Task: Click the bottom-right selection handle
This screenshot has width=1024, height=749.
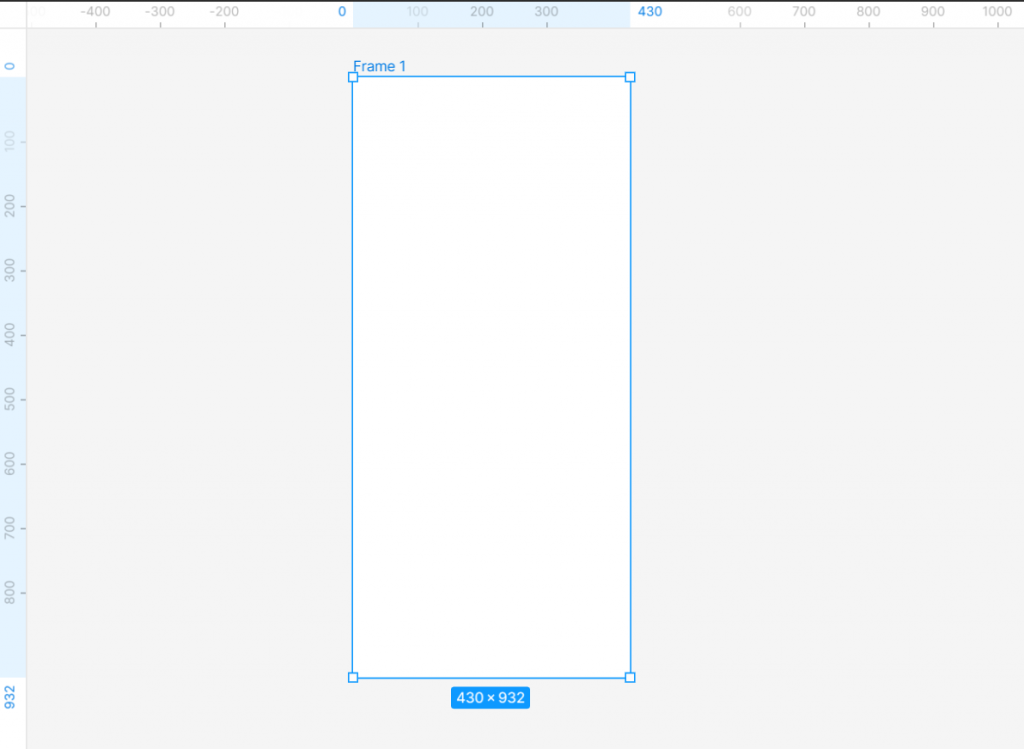Action: coord(630,677)
